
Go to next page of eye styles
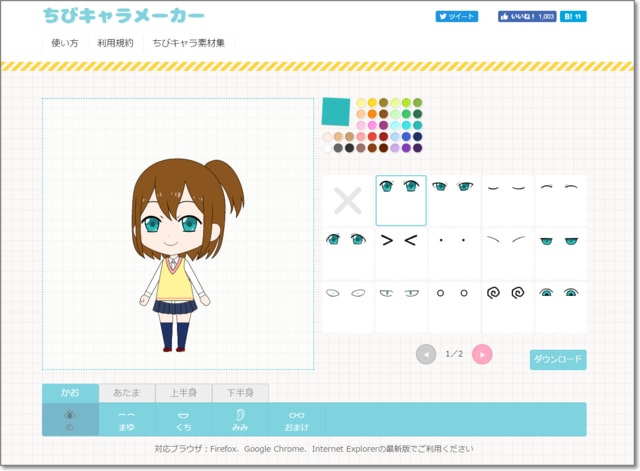pos(482,354)
